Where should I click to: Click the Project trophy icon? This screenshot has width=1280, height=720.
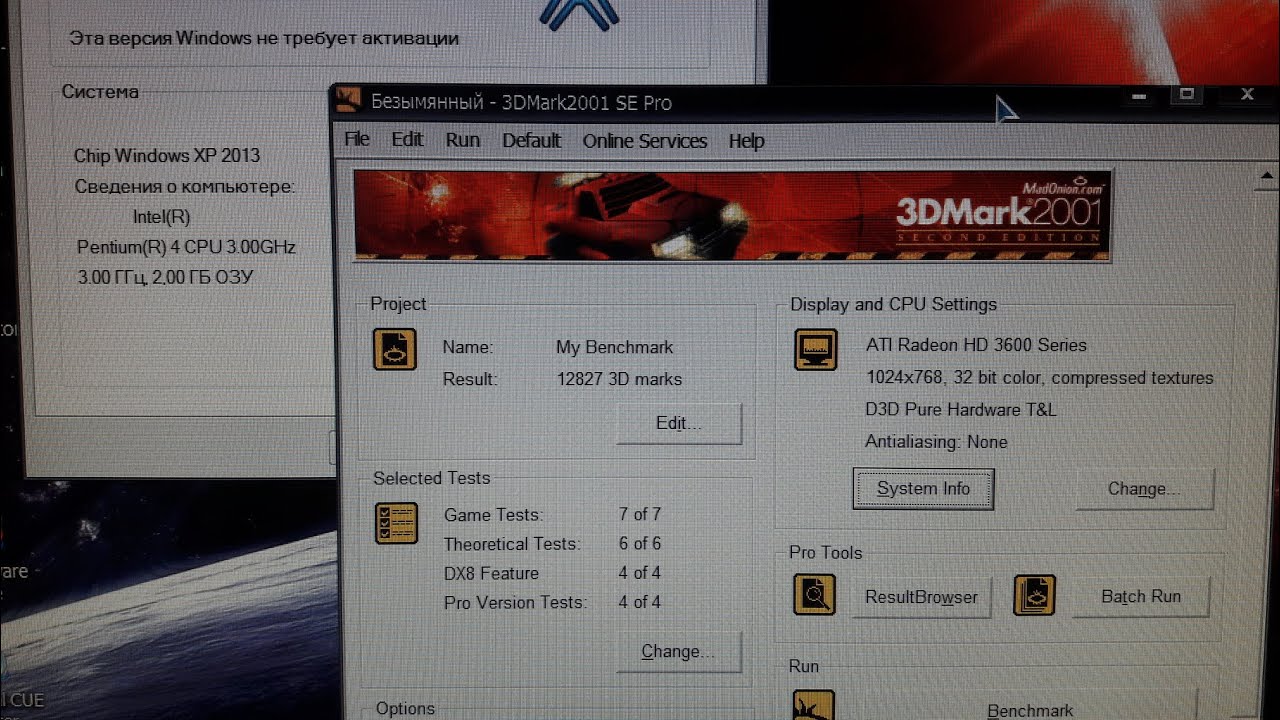pos(395,349)
